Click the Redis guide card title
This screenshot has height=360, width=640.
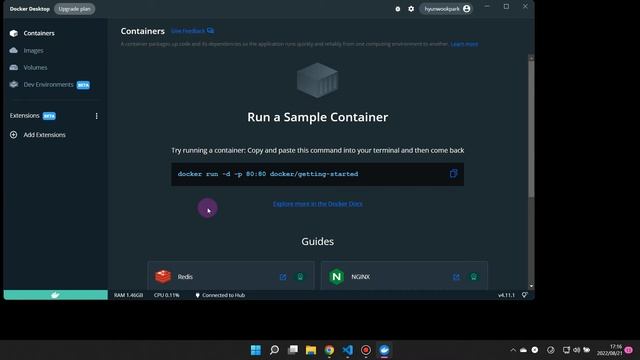point(185,277)
